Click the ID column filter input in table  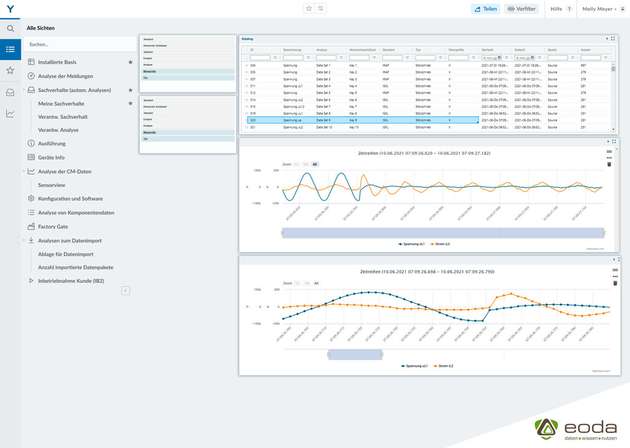(260, 58)
